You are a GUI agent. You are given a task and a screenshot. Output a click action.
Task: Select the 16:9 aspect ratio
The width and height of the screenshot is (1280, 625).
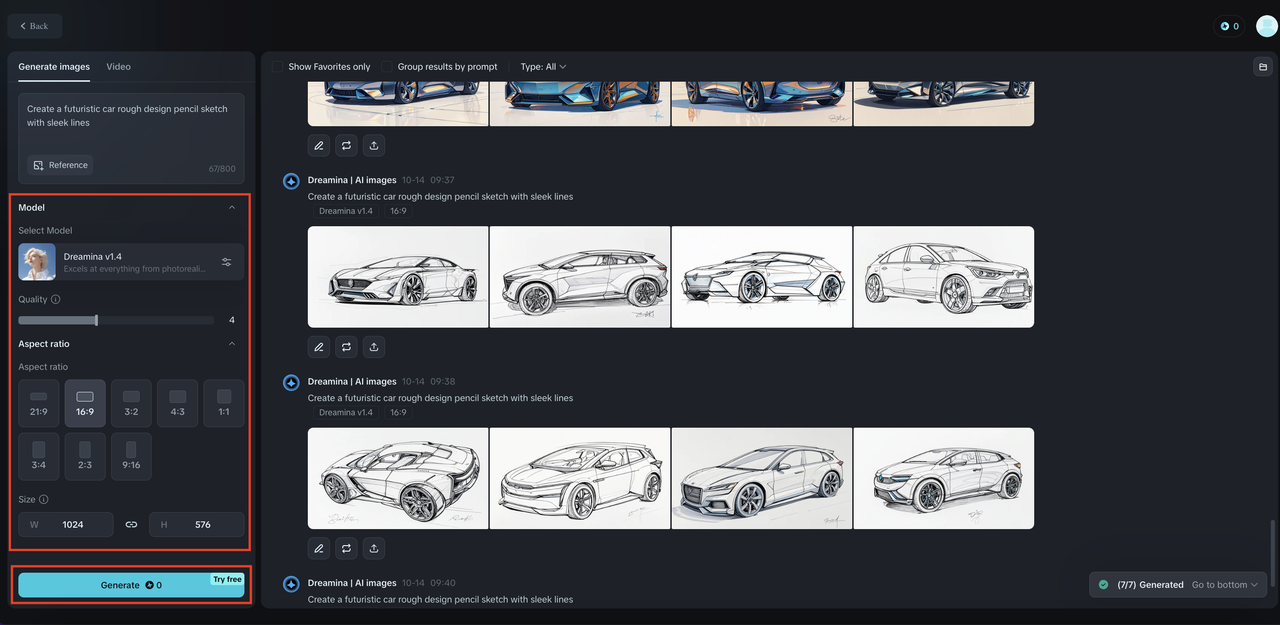(x=85, y=403)
